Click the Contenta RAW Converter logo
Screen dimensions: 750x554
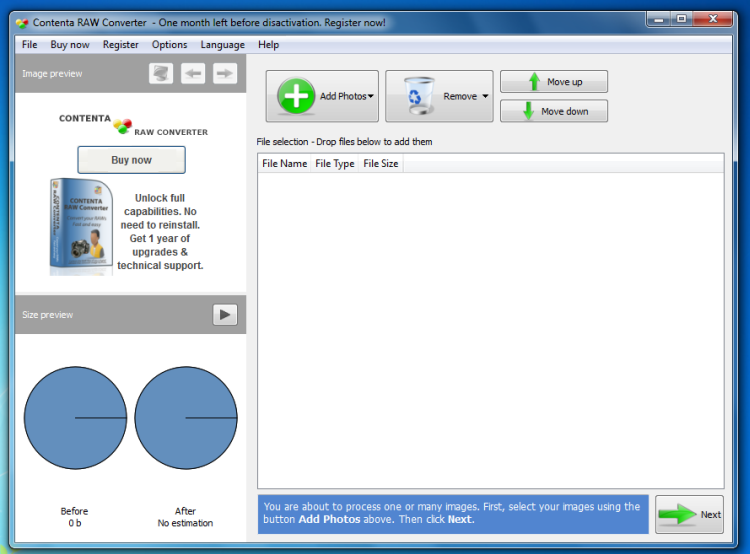(x=133, y=125)
